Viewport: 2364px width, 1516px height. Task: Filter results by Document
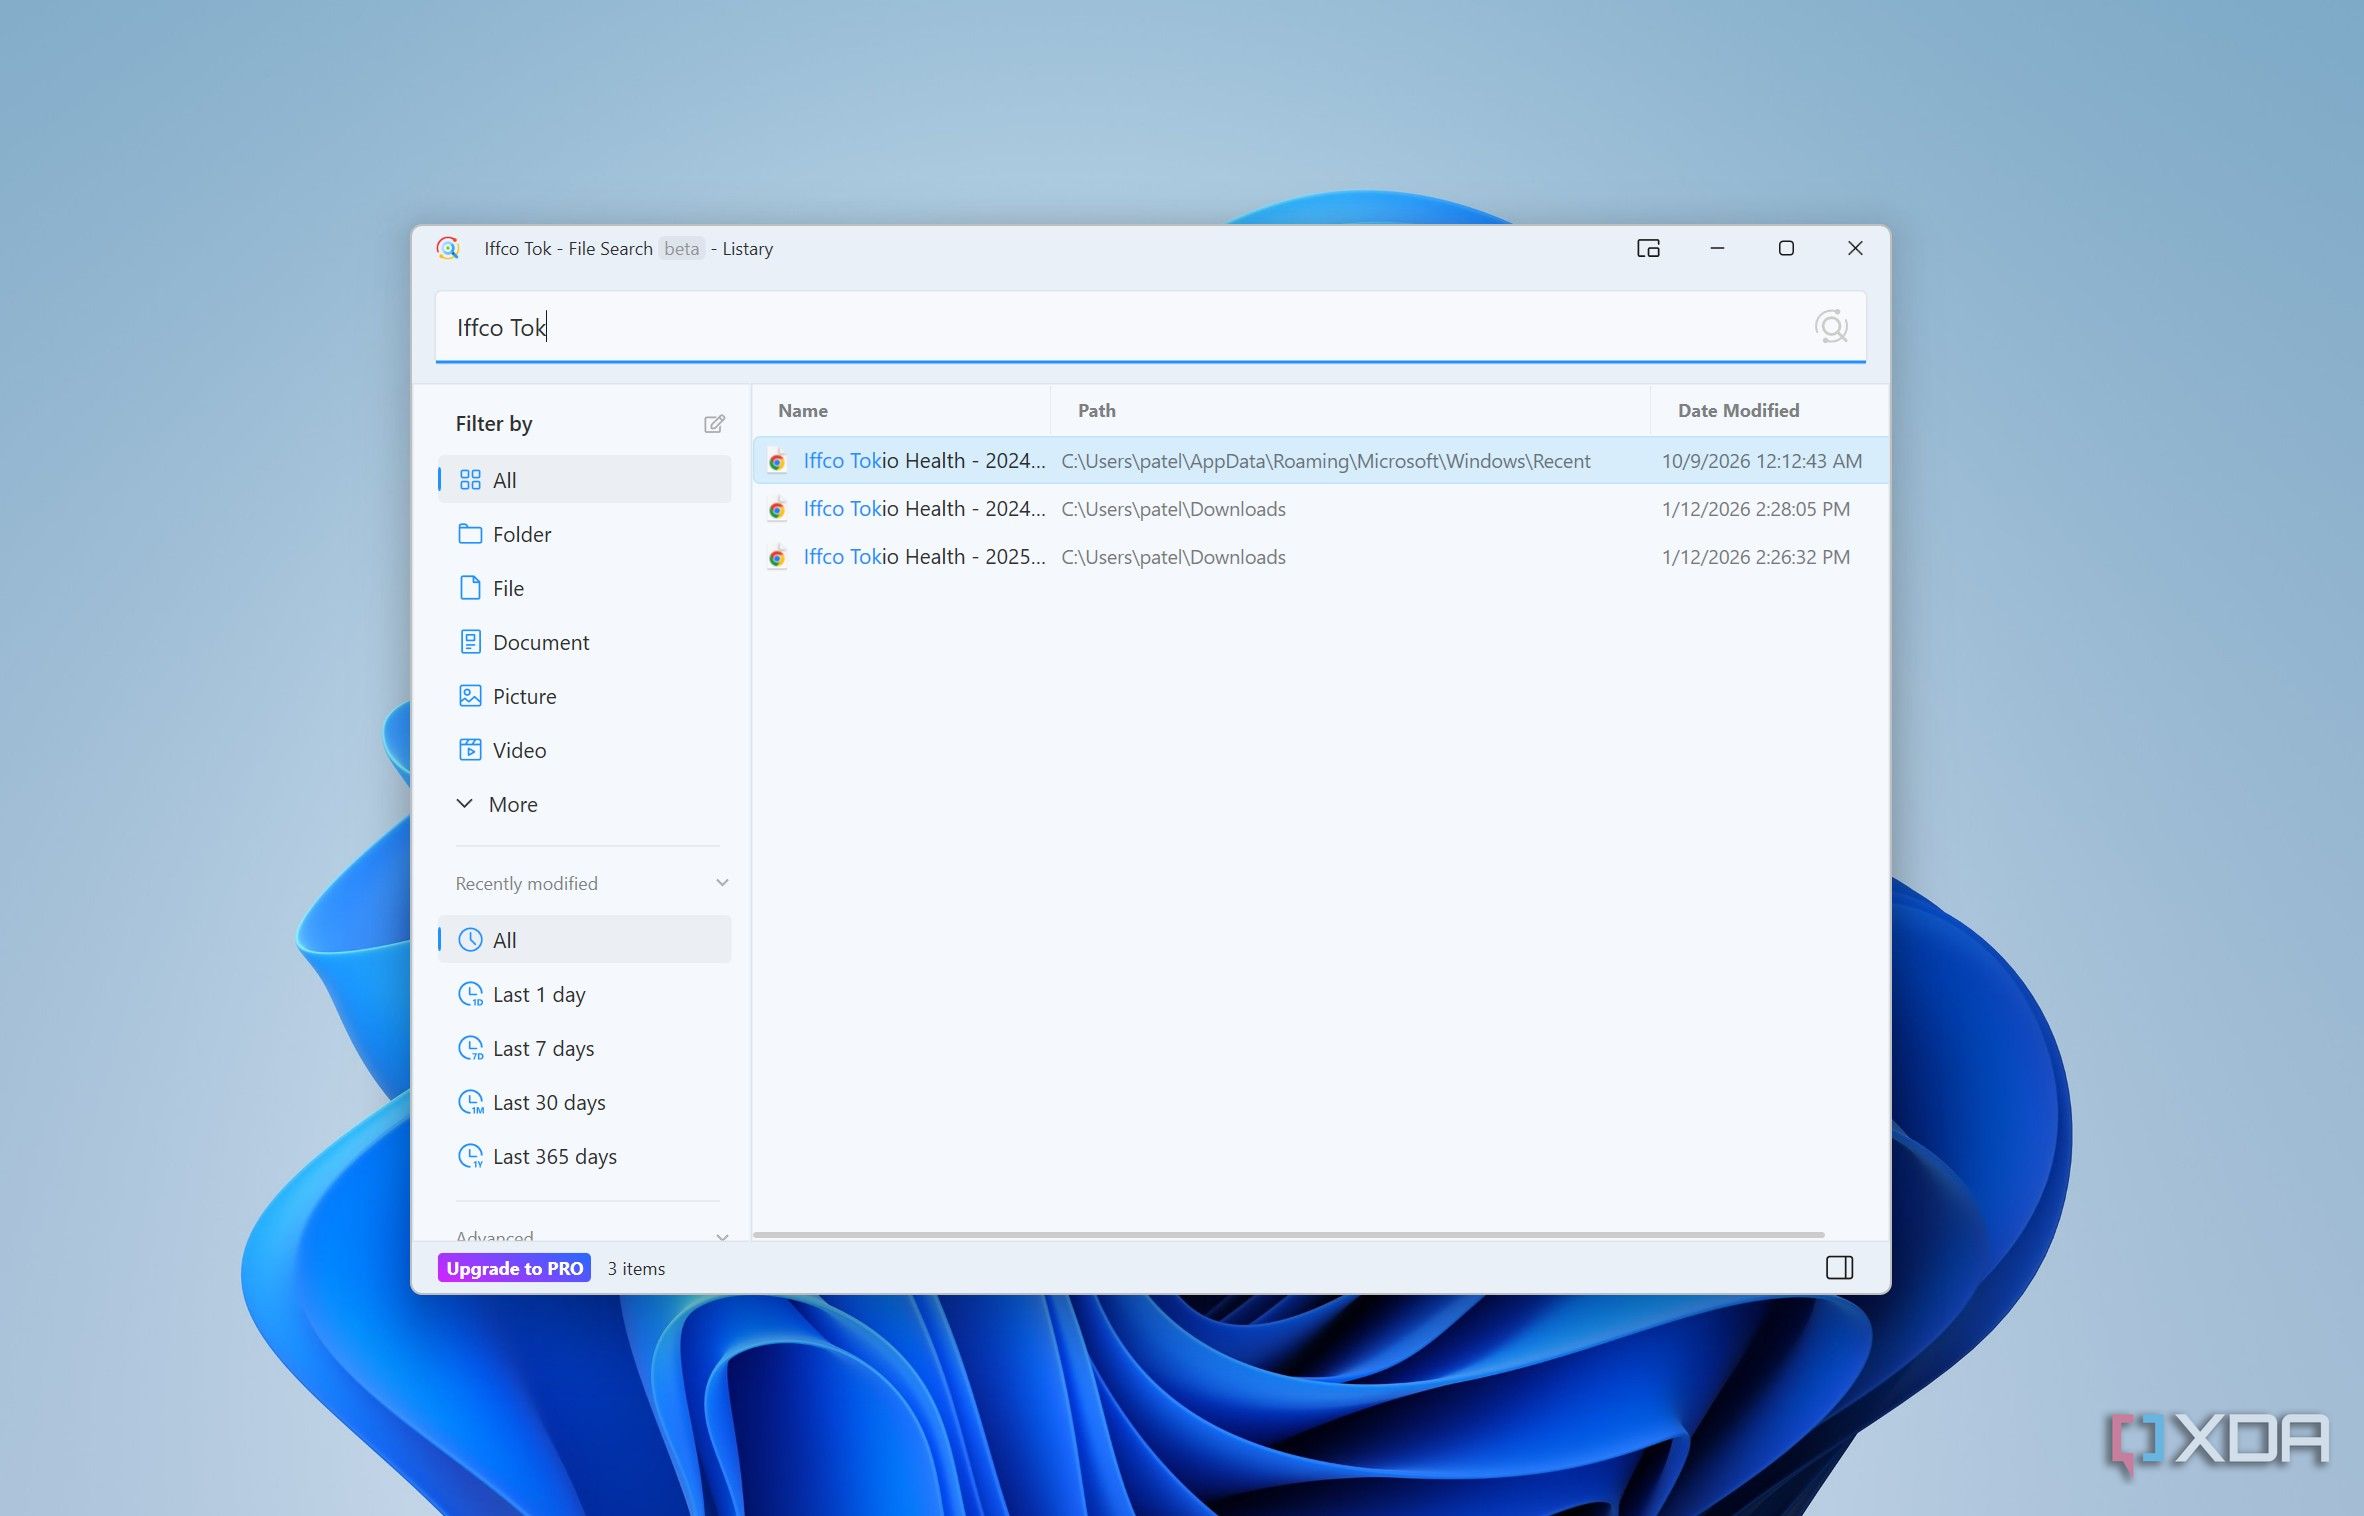click(x=585, y=642)
